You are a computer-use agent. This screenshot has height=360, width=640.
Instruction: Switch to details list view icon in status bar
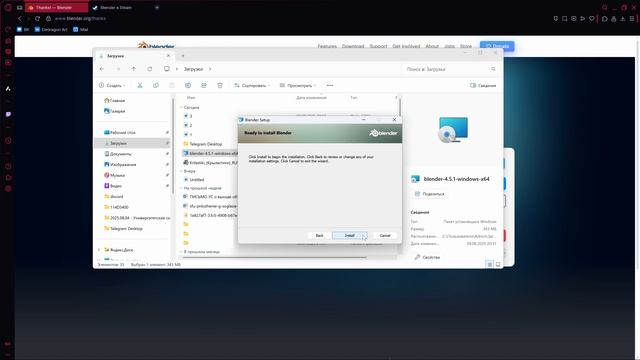[490, 264]
